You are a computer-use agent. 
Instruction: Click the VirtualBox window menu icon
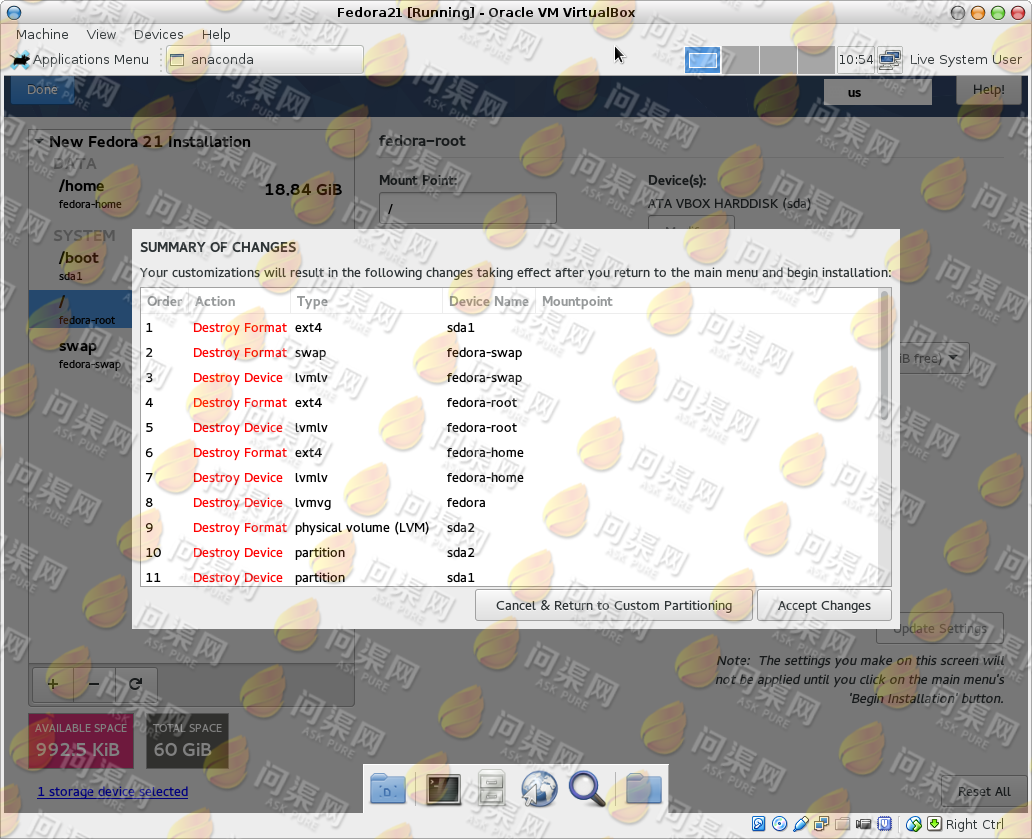13,13
